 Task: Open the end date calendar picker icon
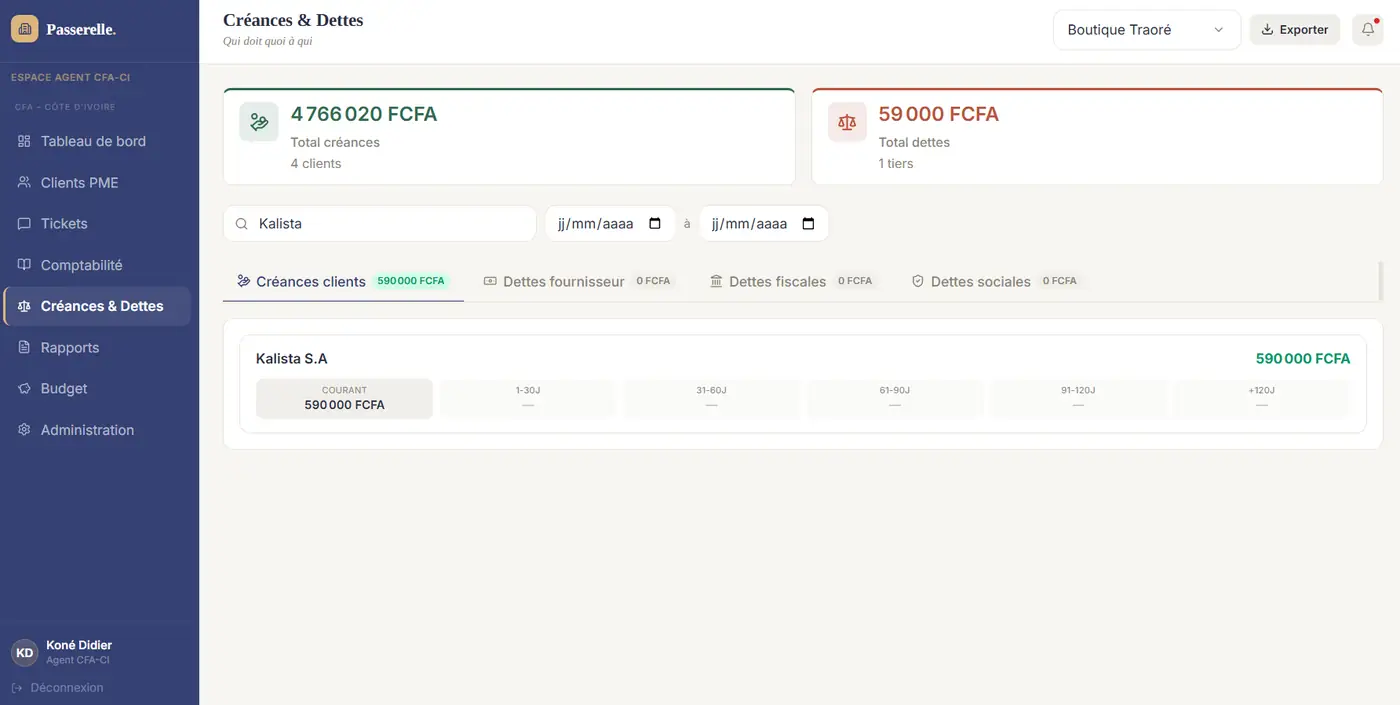click(809, 224)
